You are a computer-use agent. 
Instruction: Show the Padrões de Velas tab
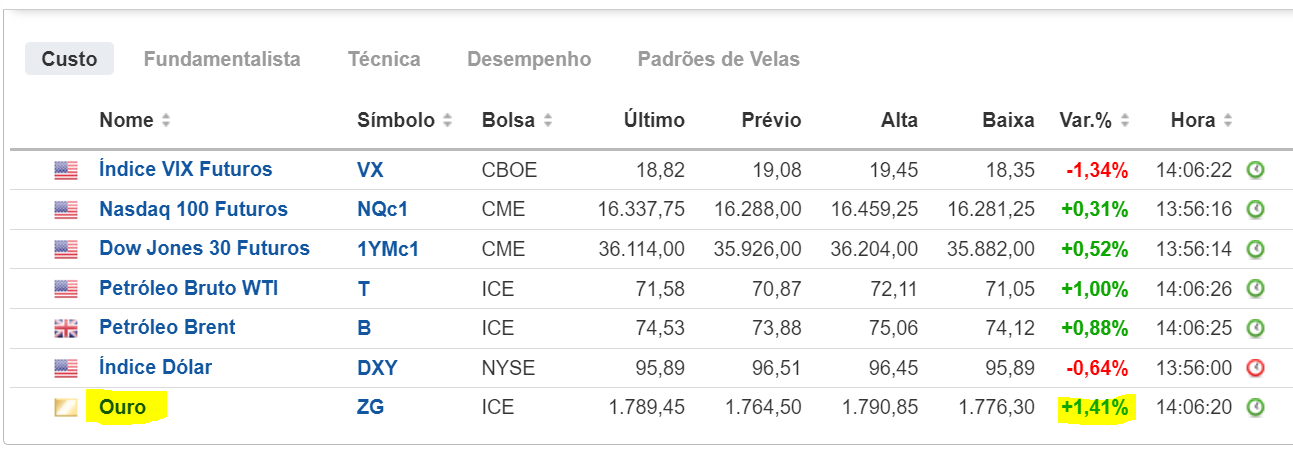tap(718, 59)
